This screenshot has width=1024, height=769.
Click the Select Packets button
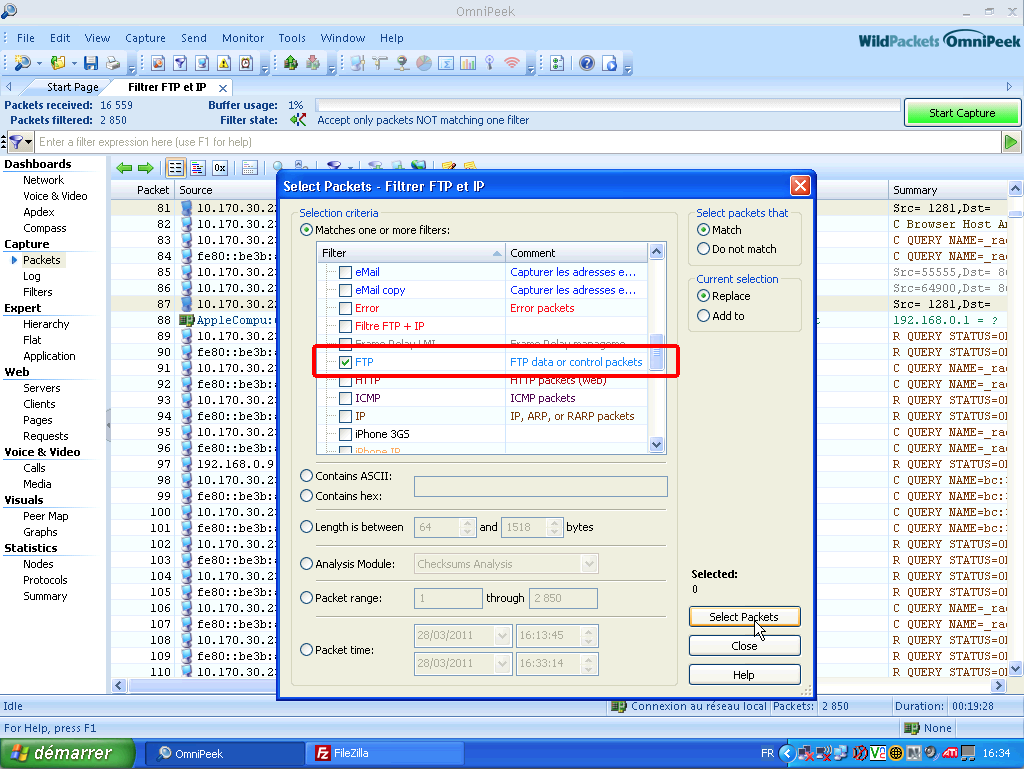point(744,617)
